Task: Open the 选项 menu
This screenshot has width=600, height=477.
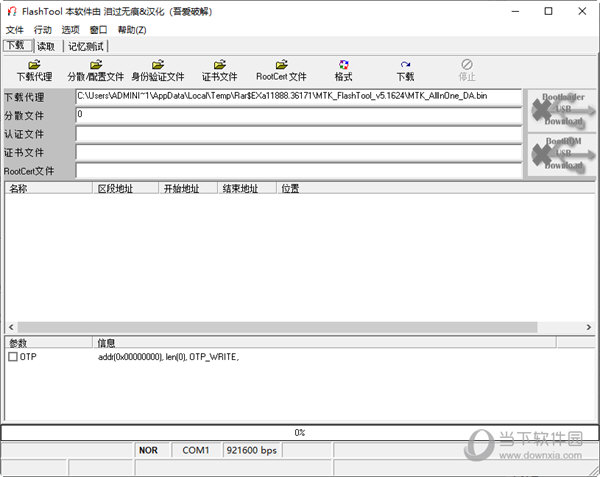Action: (x=70, y=30)
